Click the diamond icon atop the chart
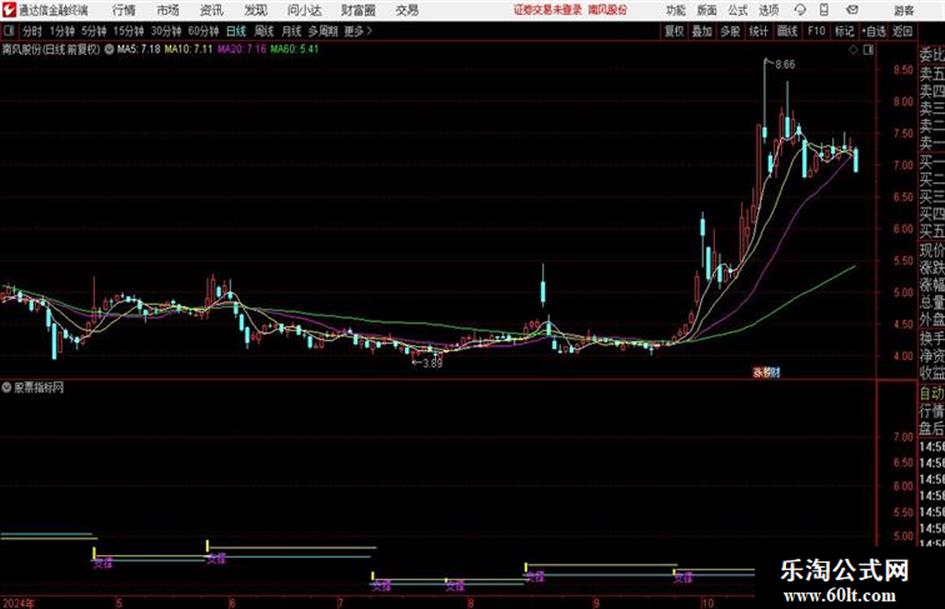The height and width of the screenshot is (609, 945). [853, 51]
